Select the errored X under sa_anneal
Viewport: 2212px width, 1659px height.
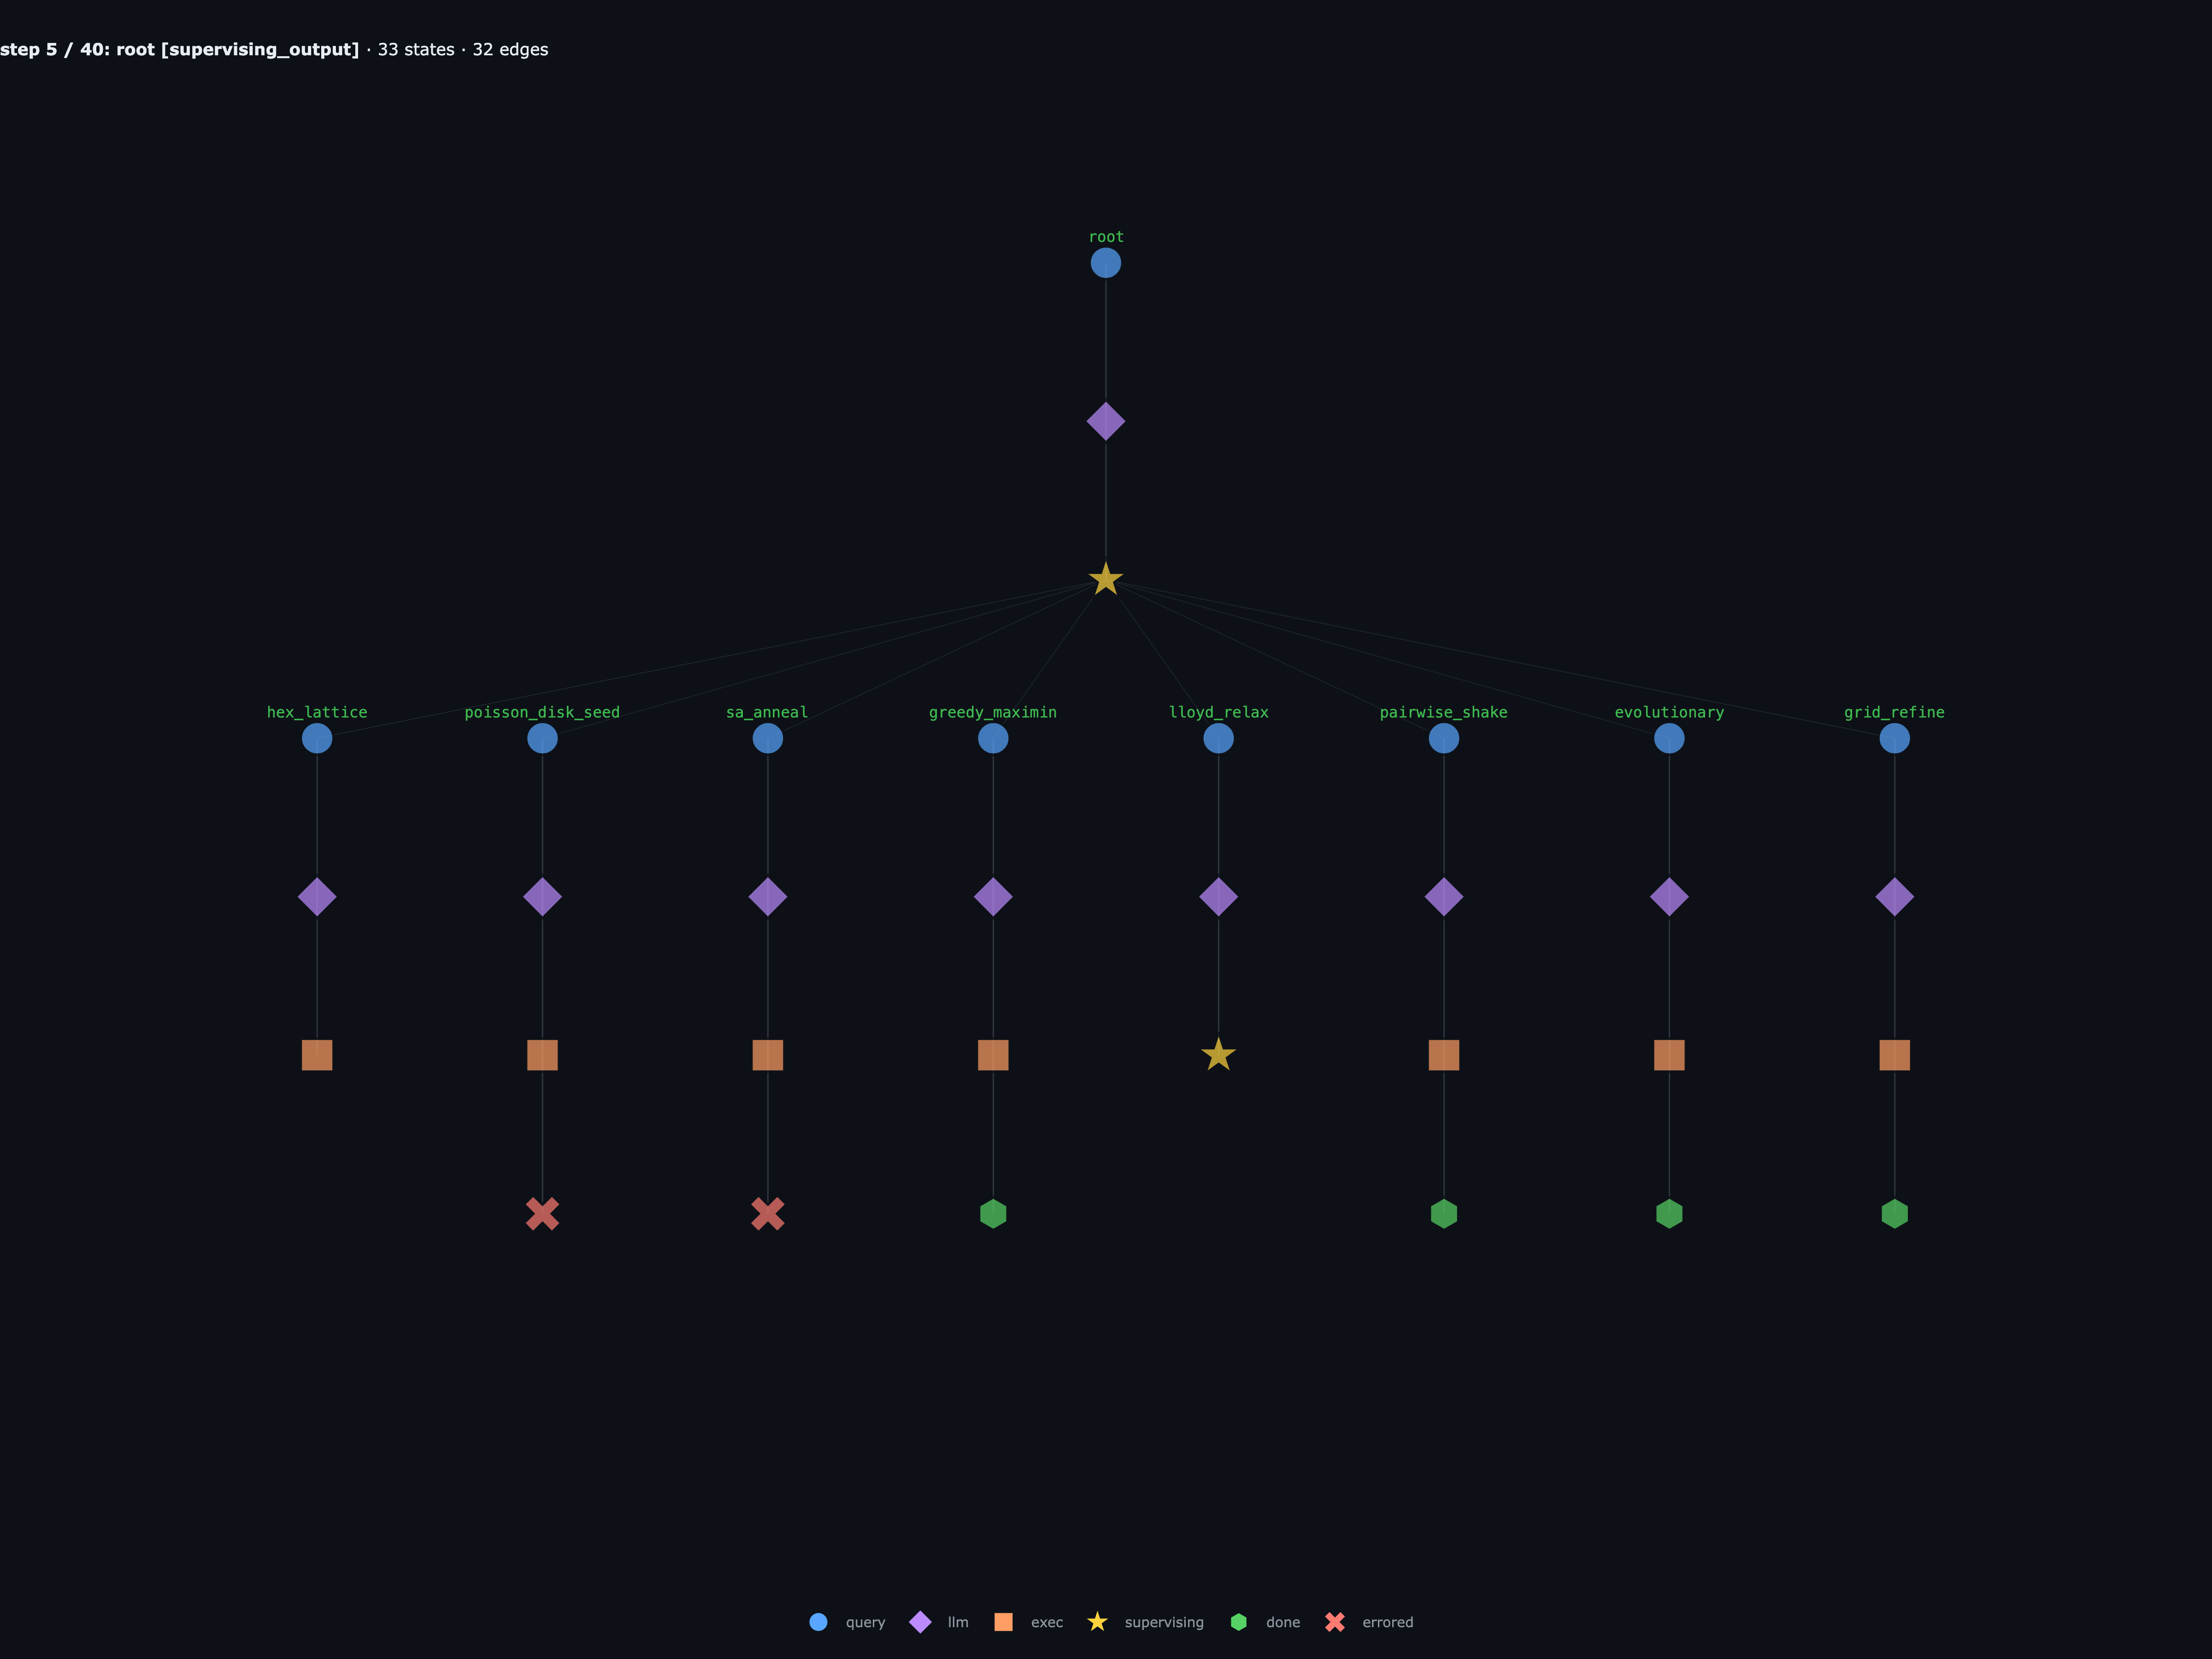(768, 1214)
